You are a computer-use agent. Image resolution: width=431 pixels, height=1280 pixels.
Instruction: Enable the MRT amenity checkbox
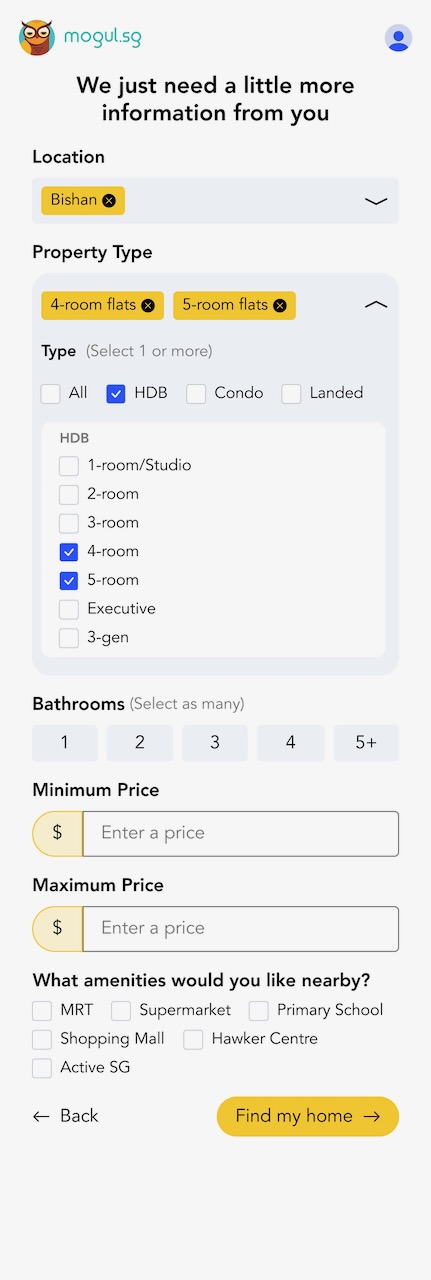click(42, 1011)
